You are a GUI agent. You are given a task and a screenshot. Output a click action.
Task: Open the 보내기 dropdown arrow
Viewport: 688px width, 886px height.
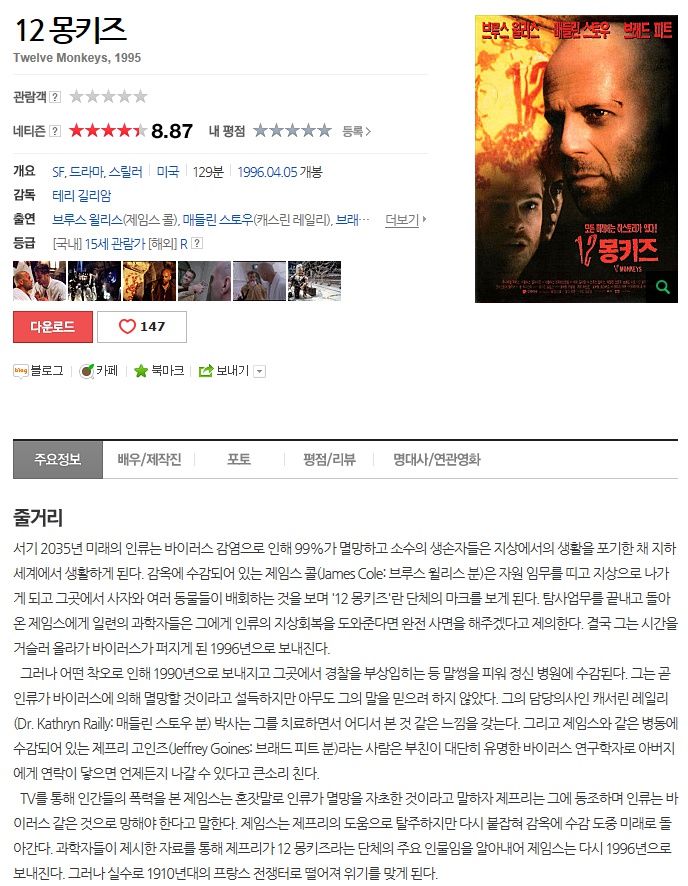click(259, 371)
